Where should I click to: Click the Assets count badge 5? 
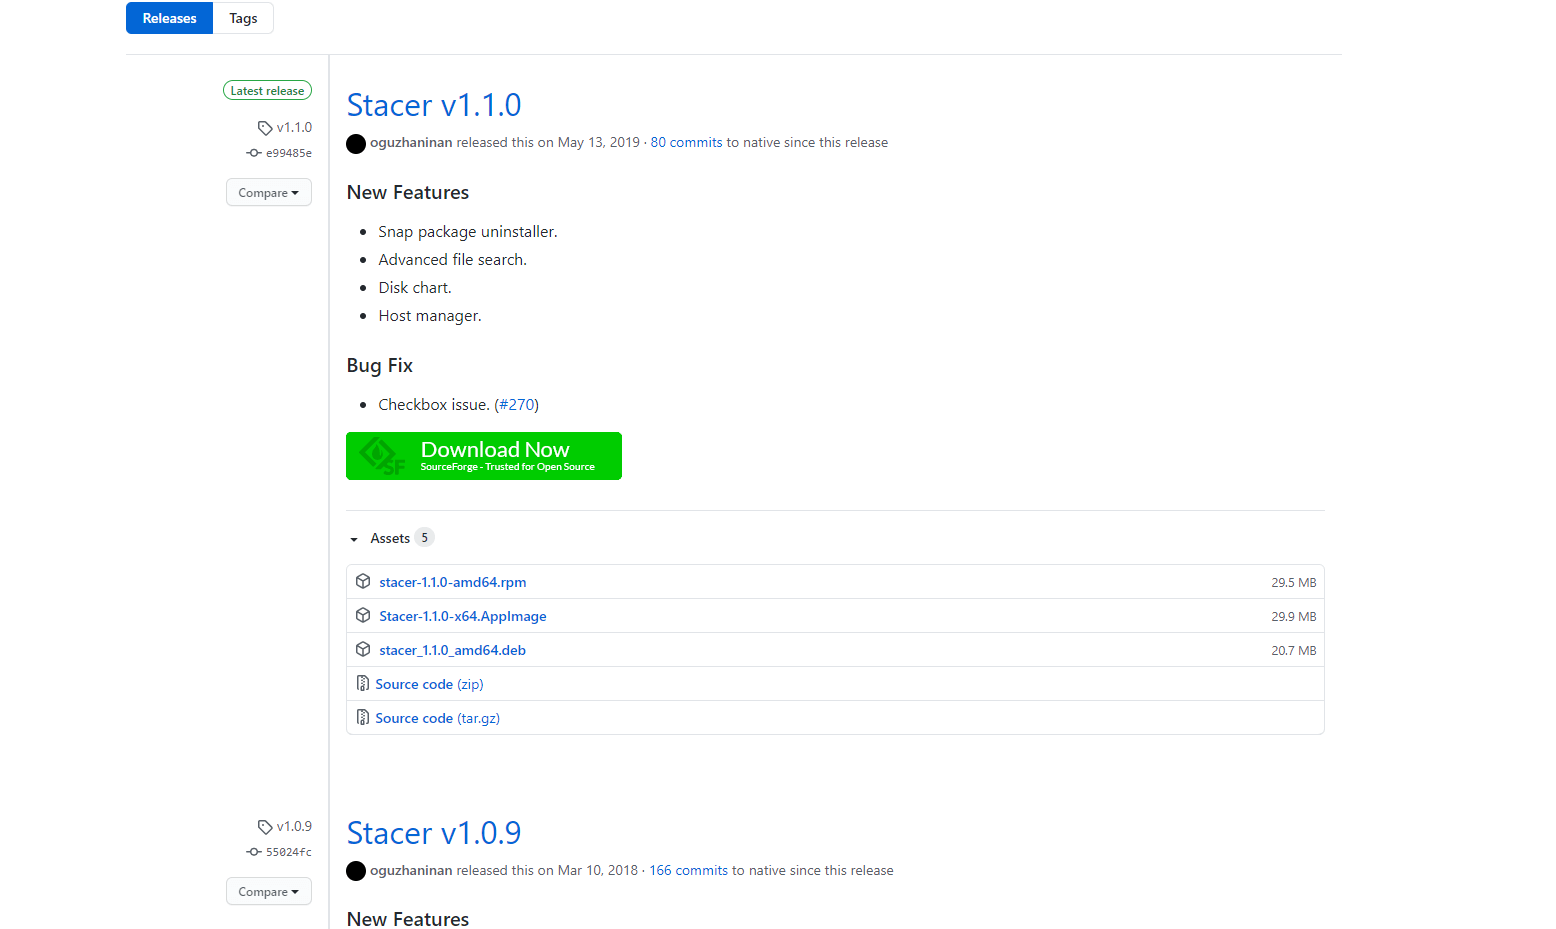coord(424,538)
